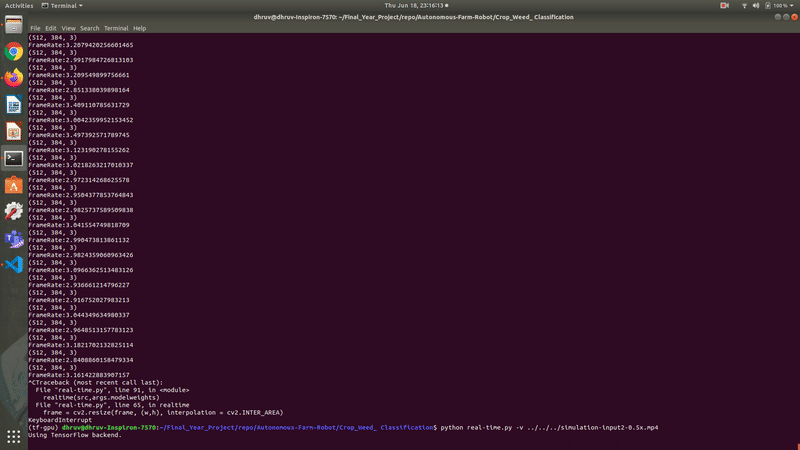
Task: Click the '100 %' battery percentage text
Action: click(x=780, y=6)
